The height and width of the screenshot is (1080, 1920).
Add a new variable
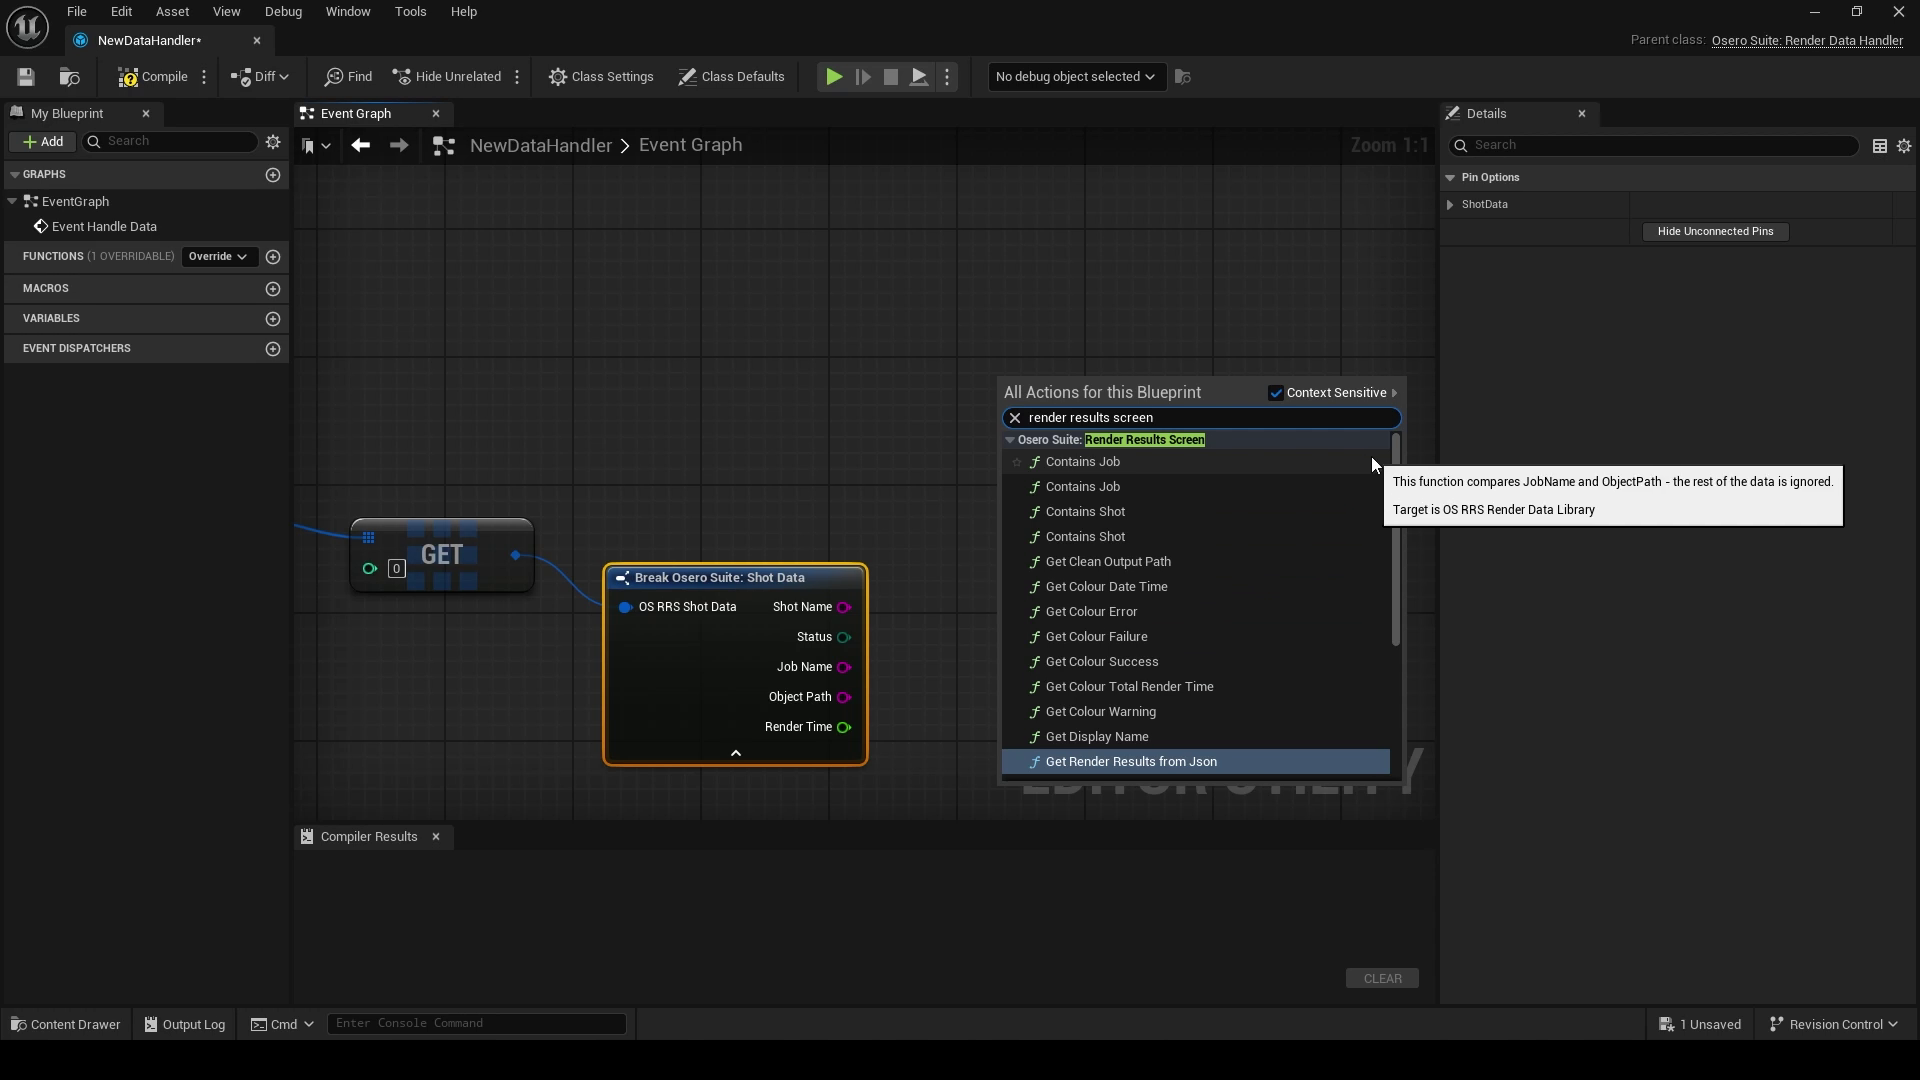pyautogui.click(x=273, y=319)
